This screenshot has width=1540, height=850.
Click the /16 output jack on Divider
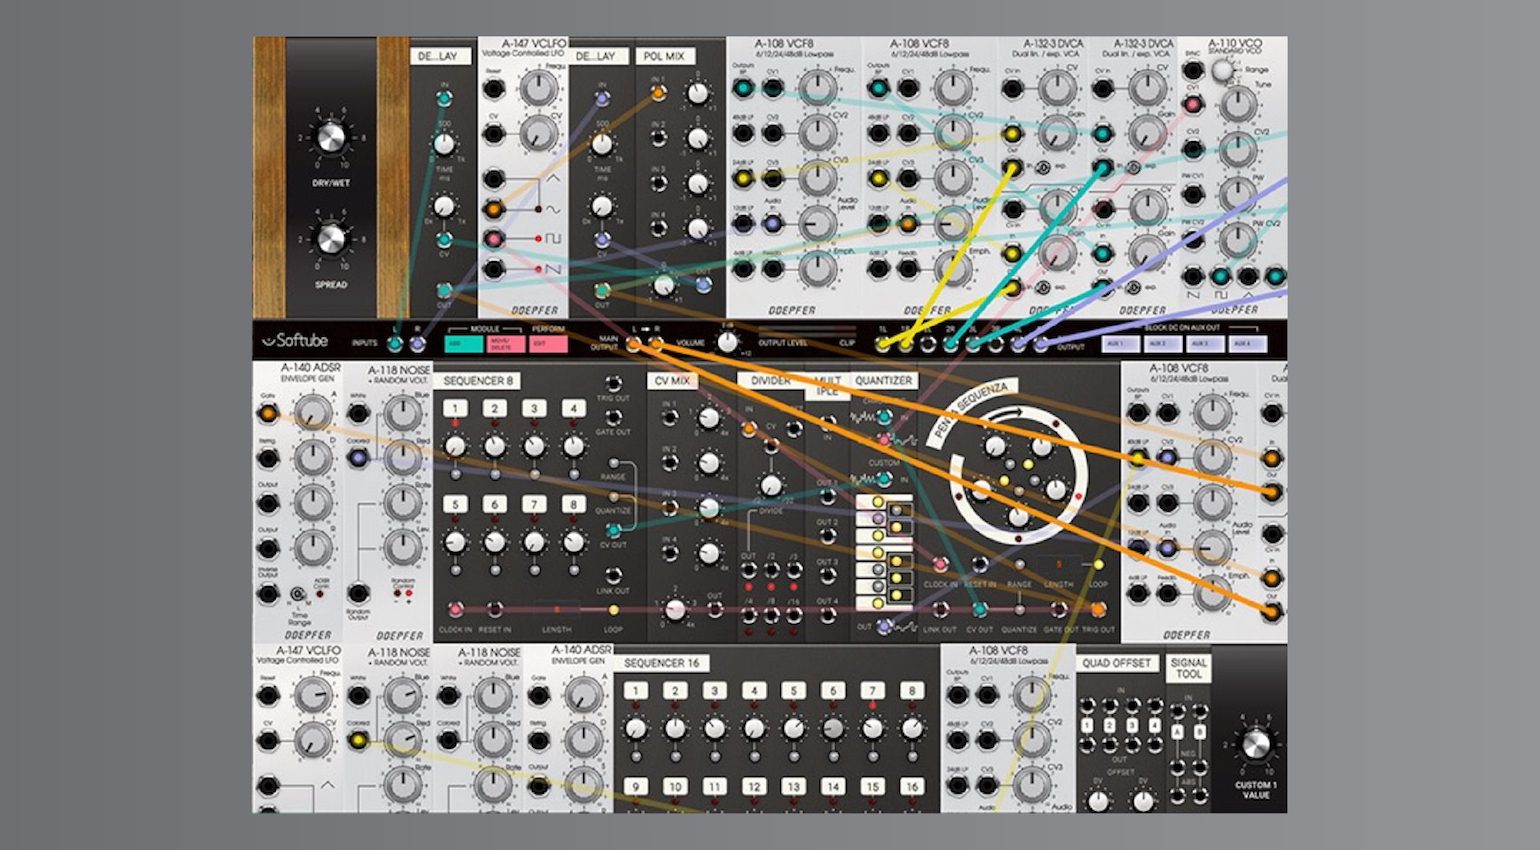click(793, 614)
